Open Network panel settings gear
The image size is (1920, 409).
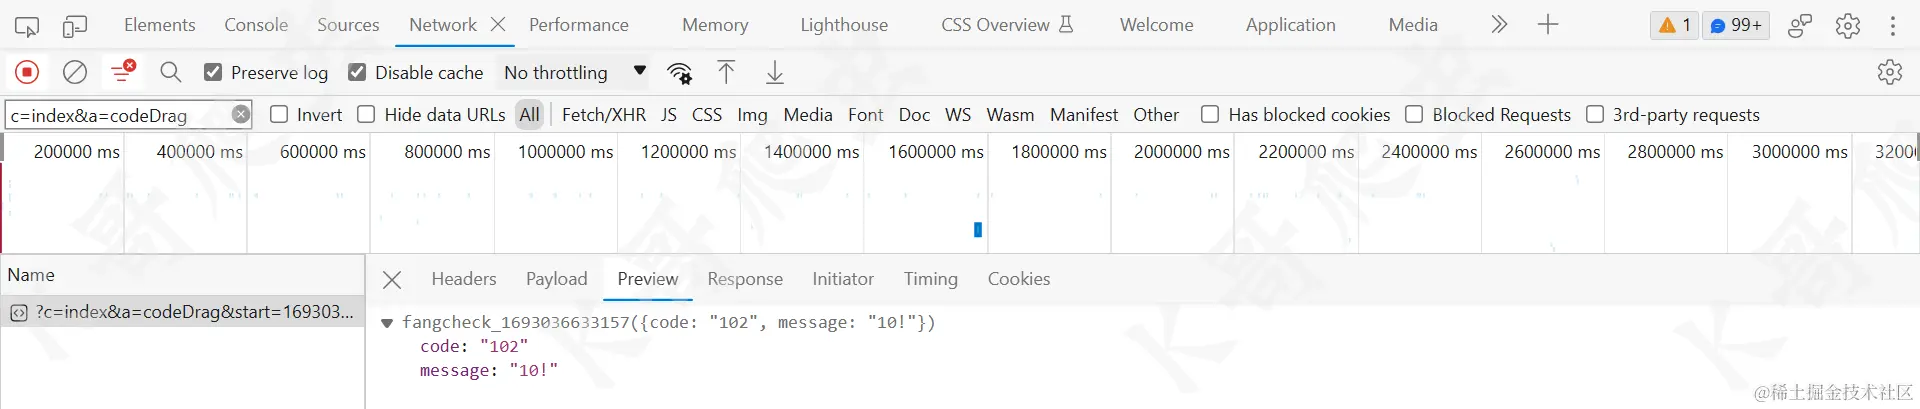pyautogui.click(x=1889, y=72)
